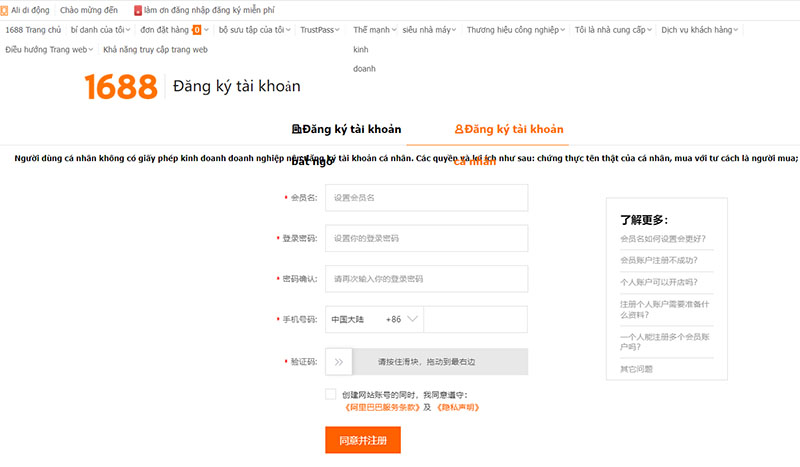Click the slider double-arrow handle

(x=339, y=362)
